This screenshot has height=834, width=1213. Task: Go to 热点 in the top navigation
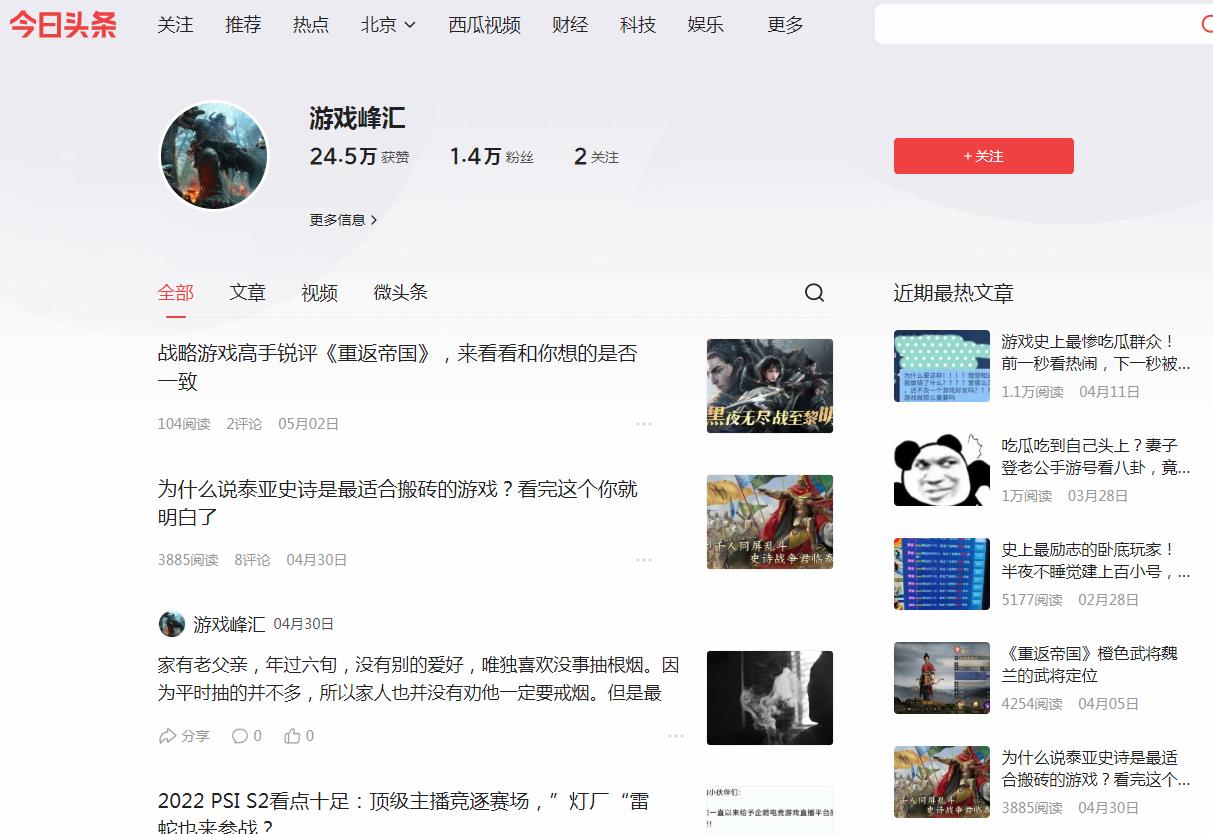(x=311, y=25)
